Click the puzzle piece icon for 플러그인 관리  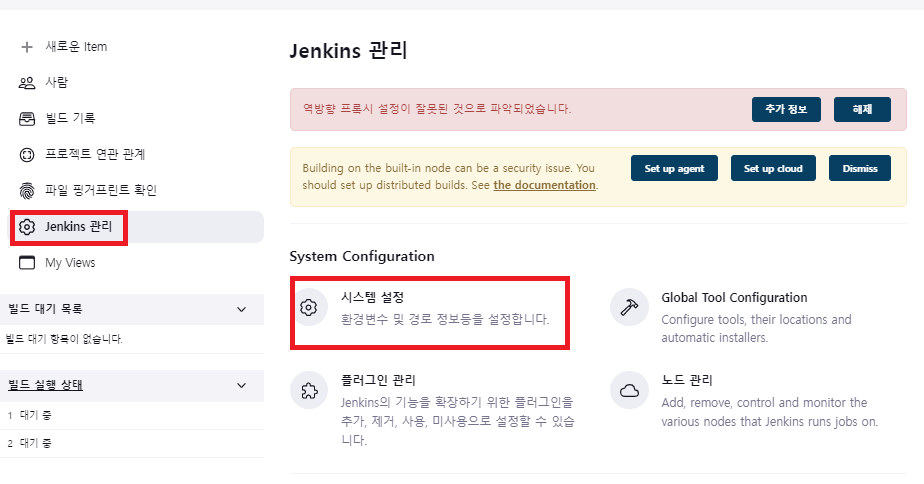[x=309, y=390]
